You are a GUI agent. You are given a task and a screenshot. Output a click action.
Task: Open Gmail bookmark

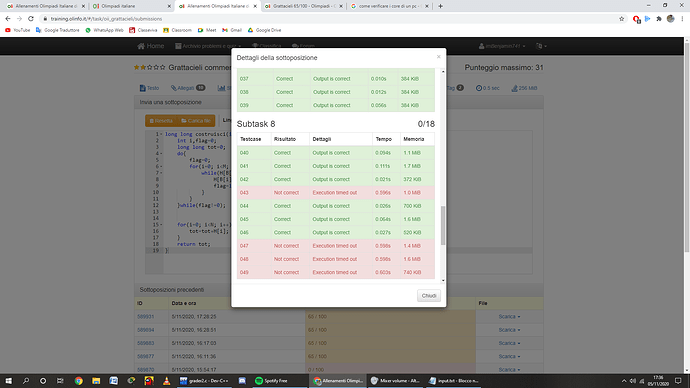[x=232, y=30]
